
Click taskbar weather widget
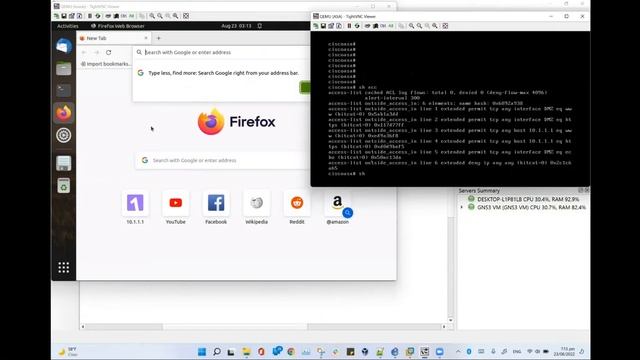click(x=67, y=352)
